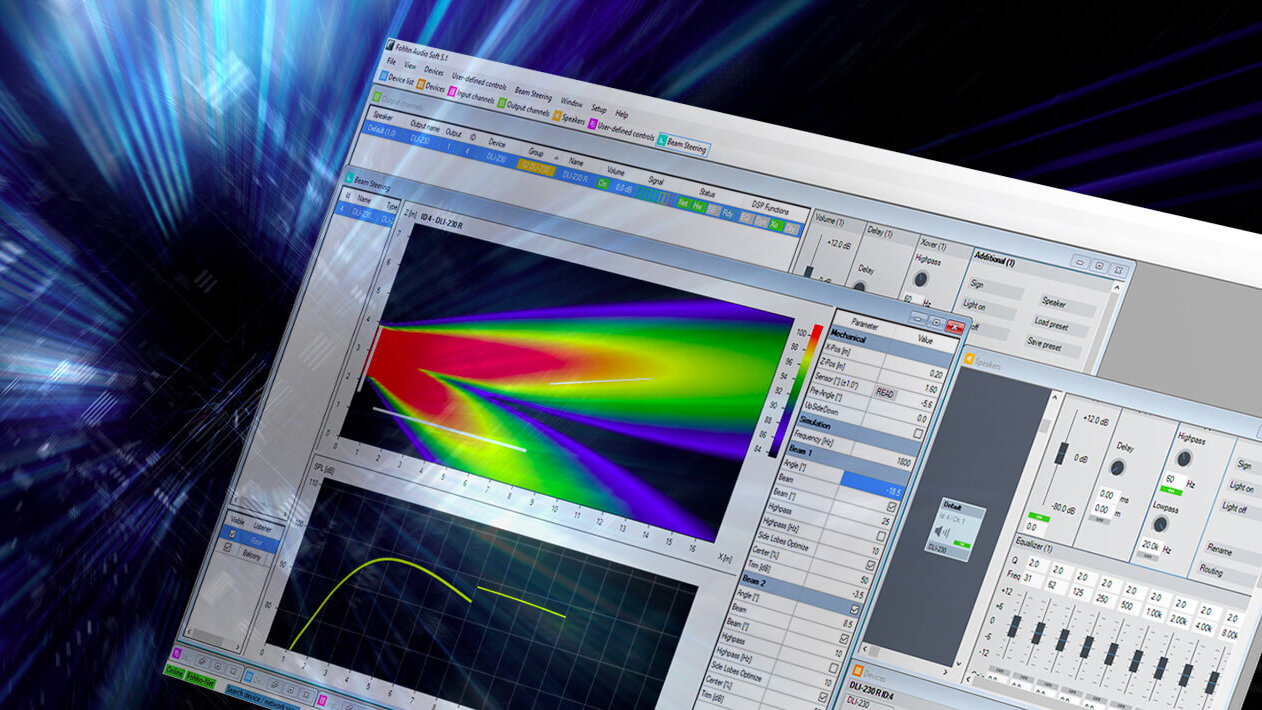Click the delay ms input field showing 0.00

click(x=1106, y=495)
